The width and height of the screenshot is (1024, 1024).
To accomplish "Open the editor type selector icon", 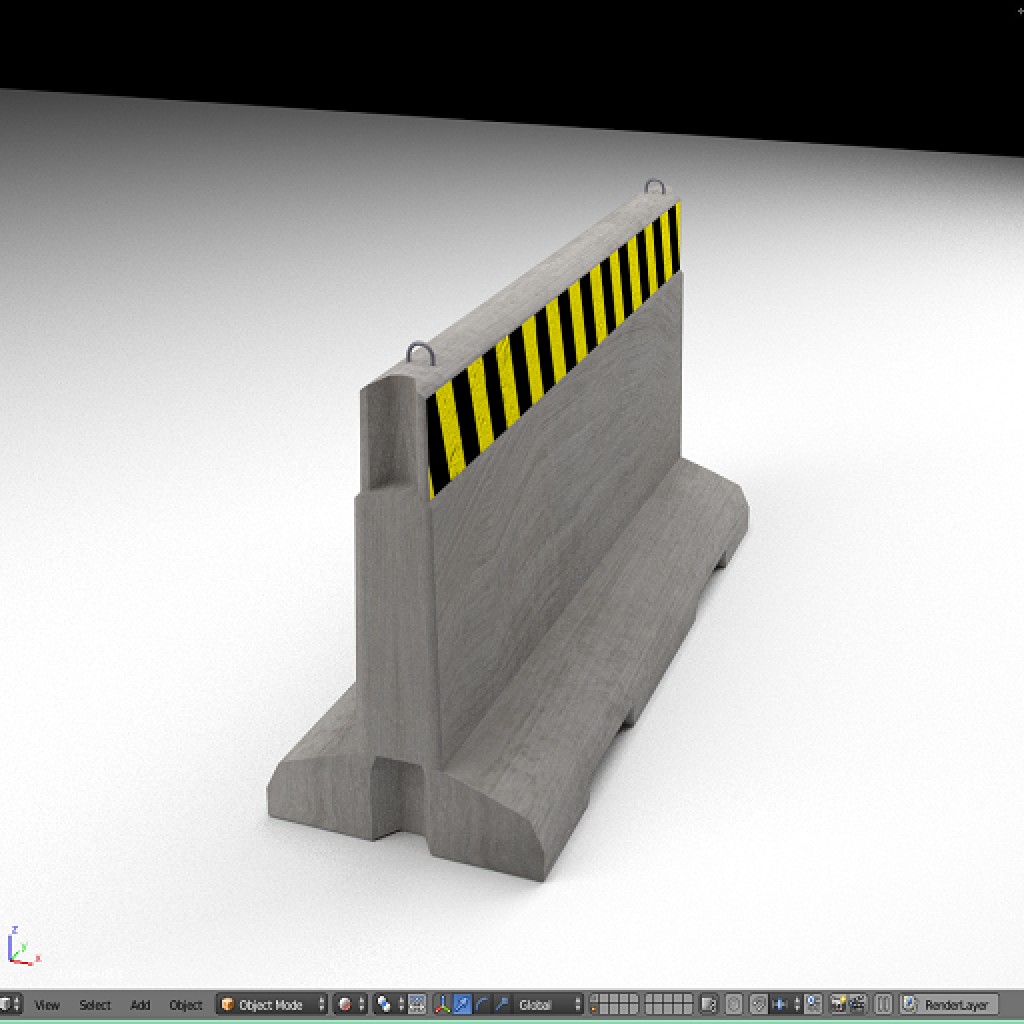I will point(8,1005).
